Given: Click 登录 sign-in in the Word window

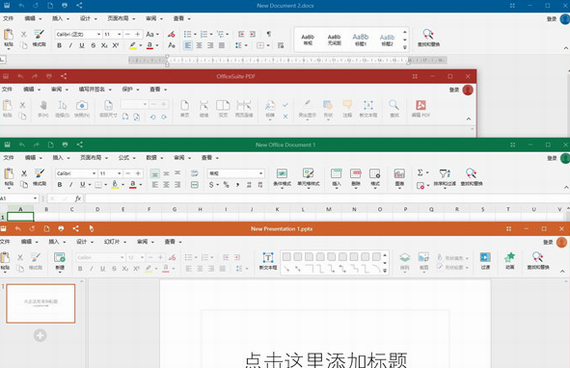Looking at the screenshot, I should tap(551, 19).
